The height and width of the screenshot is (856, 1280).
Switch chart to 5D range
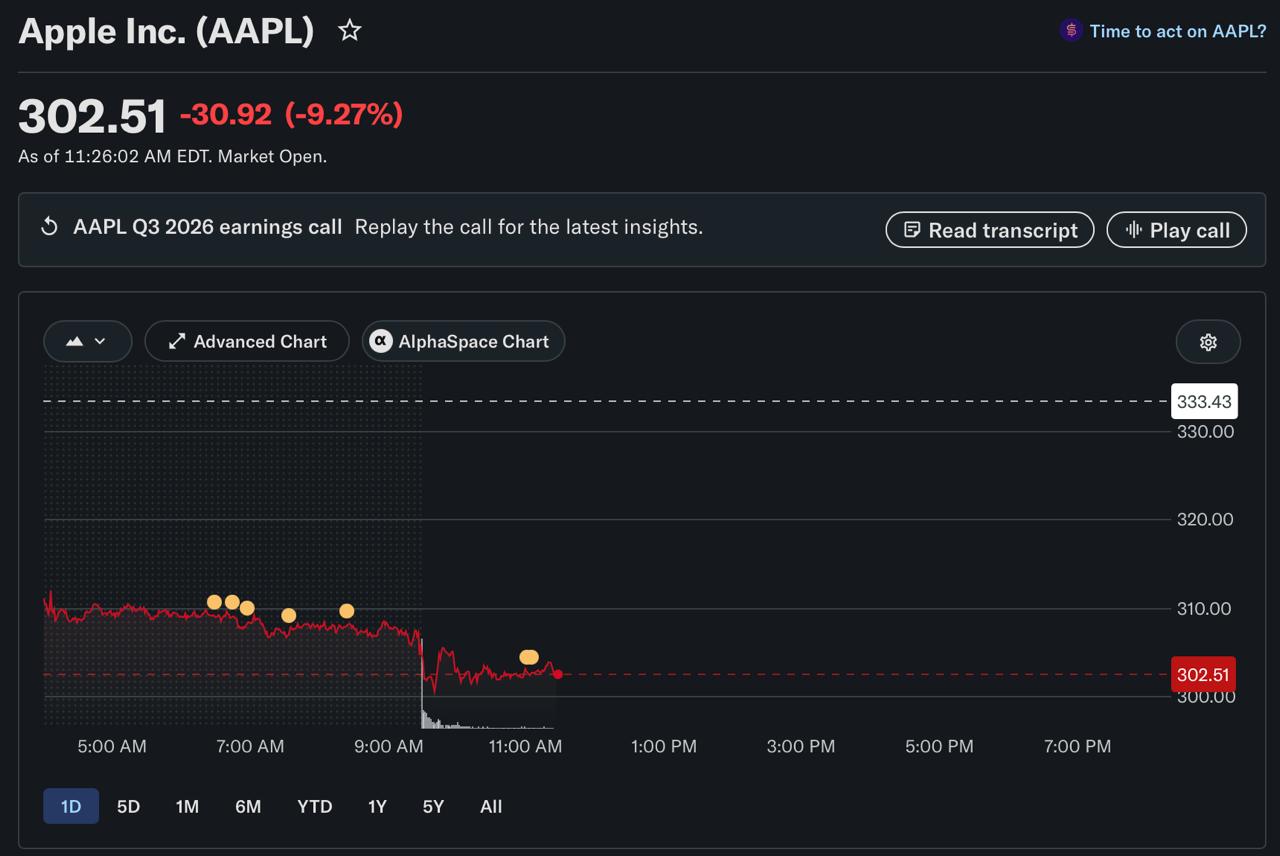[128, 806]
